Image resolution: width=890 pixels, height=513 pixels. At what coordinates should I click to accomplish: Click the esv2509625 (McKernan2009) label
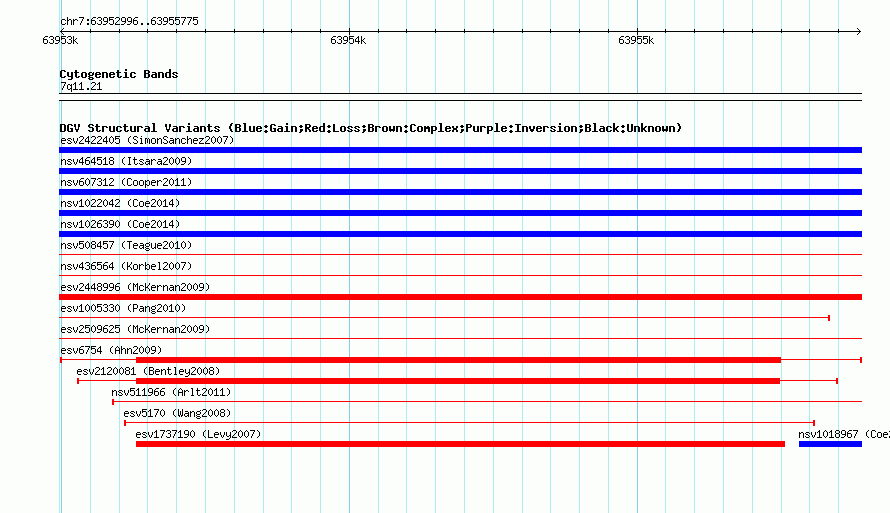click(135, 329)
